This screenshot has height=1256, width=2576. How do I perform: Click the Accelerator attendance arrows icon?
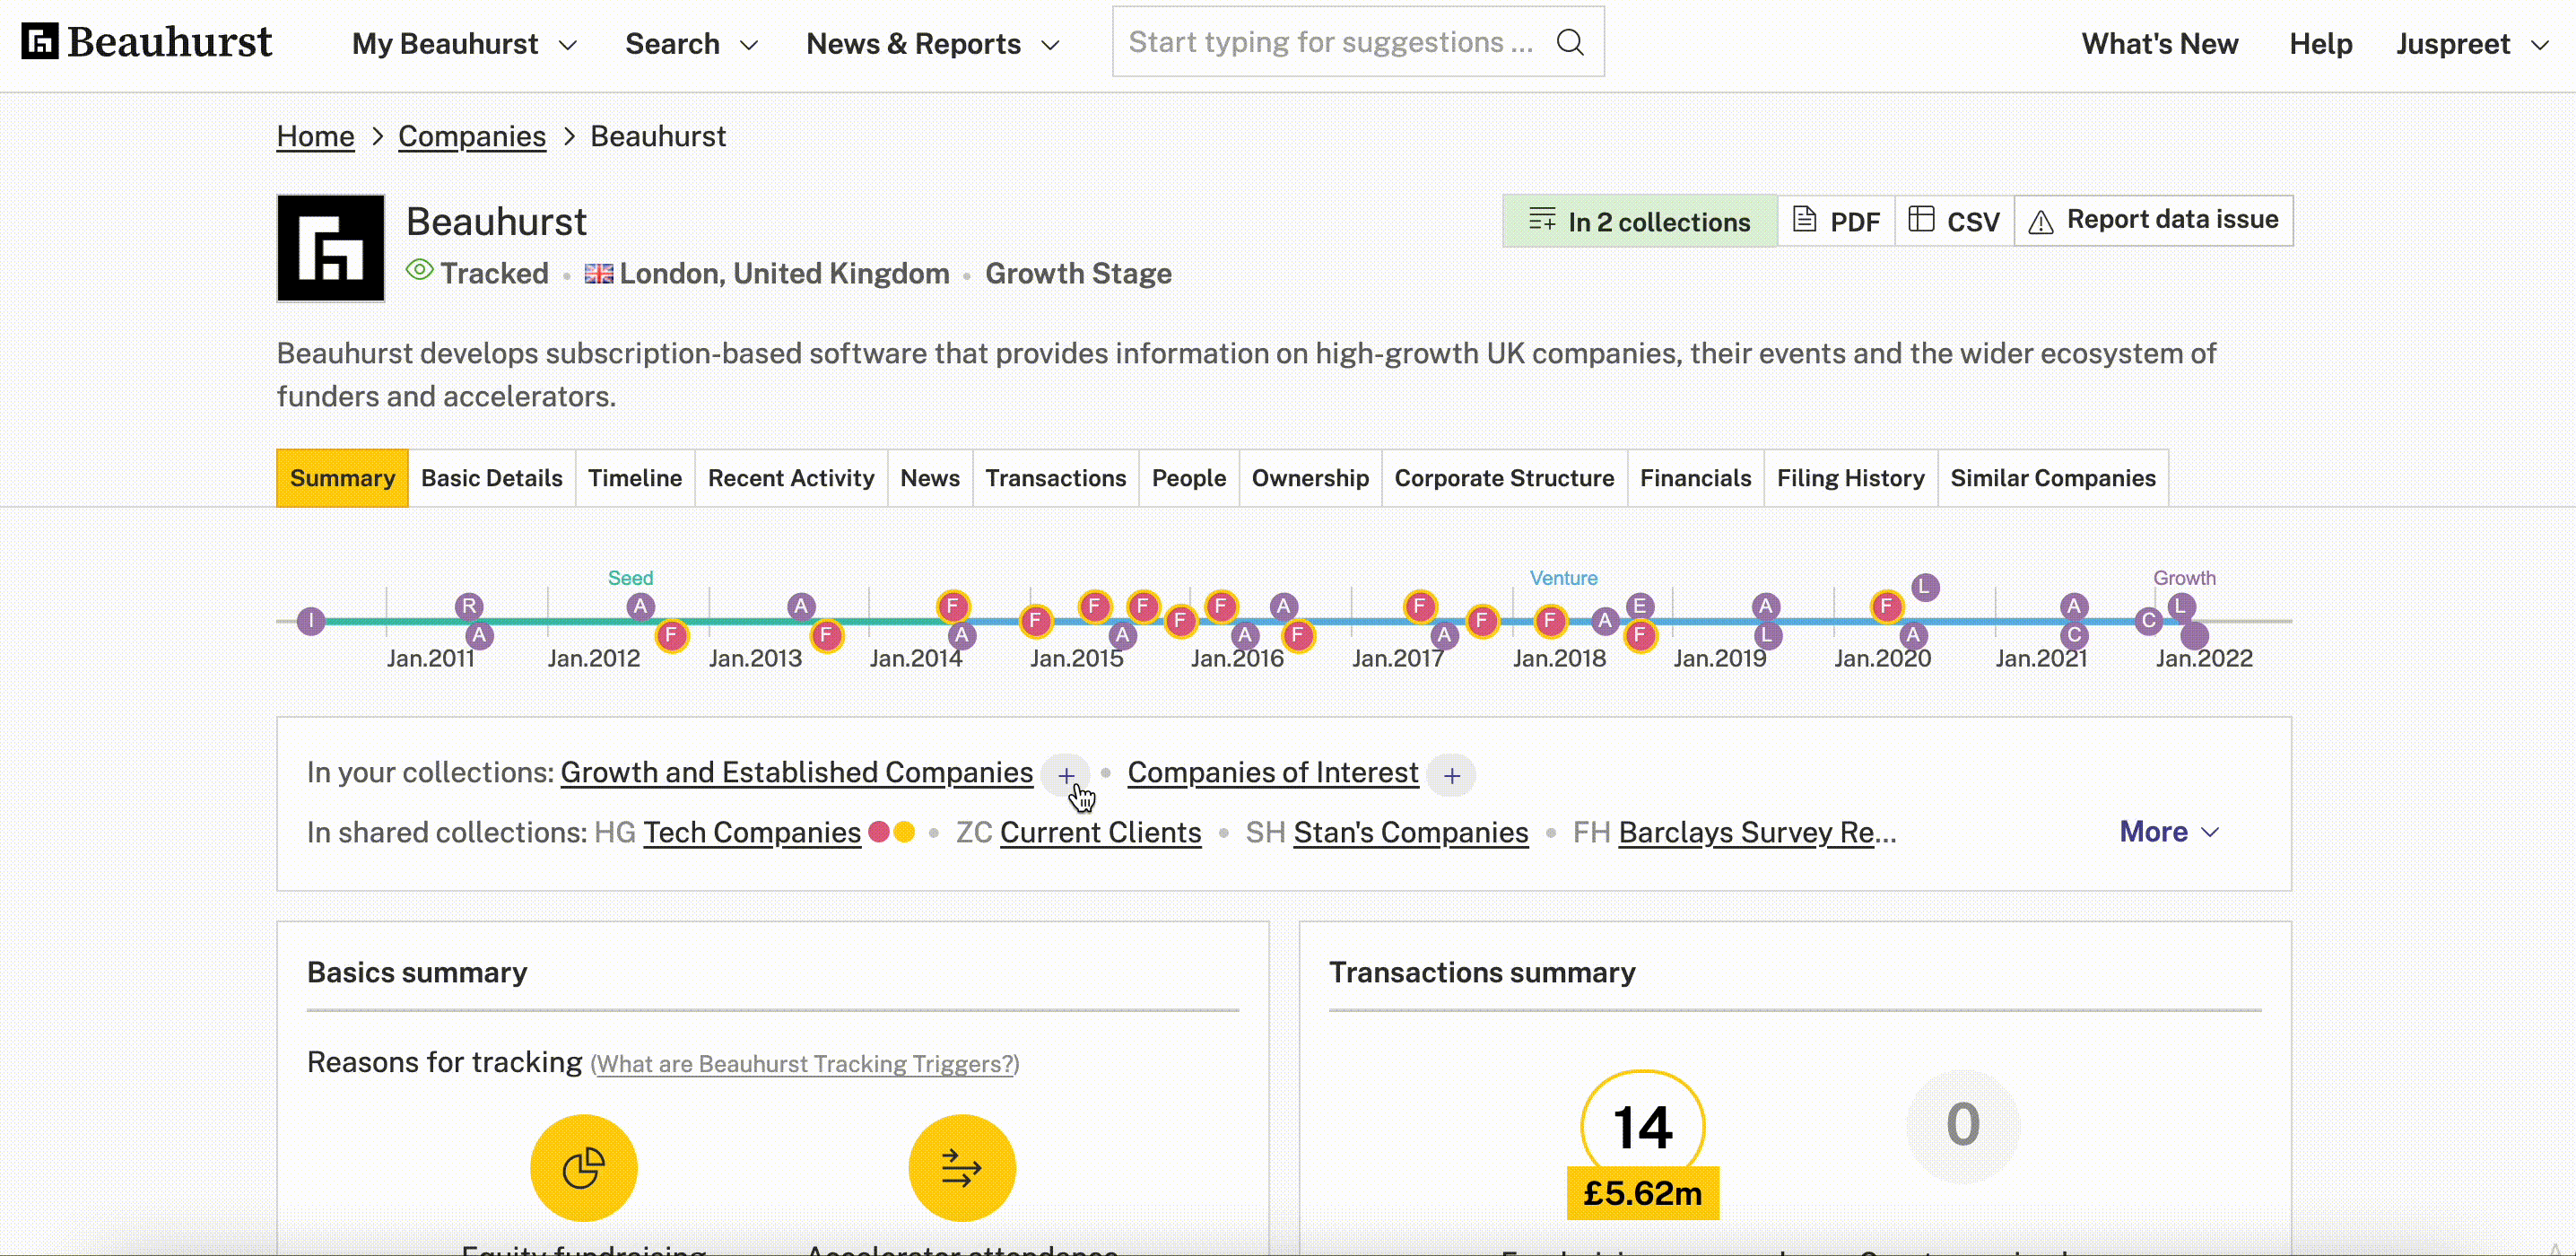[962, 1168]
